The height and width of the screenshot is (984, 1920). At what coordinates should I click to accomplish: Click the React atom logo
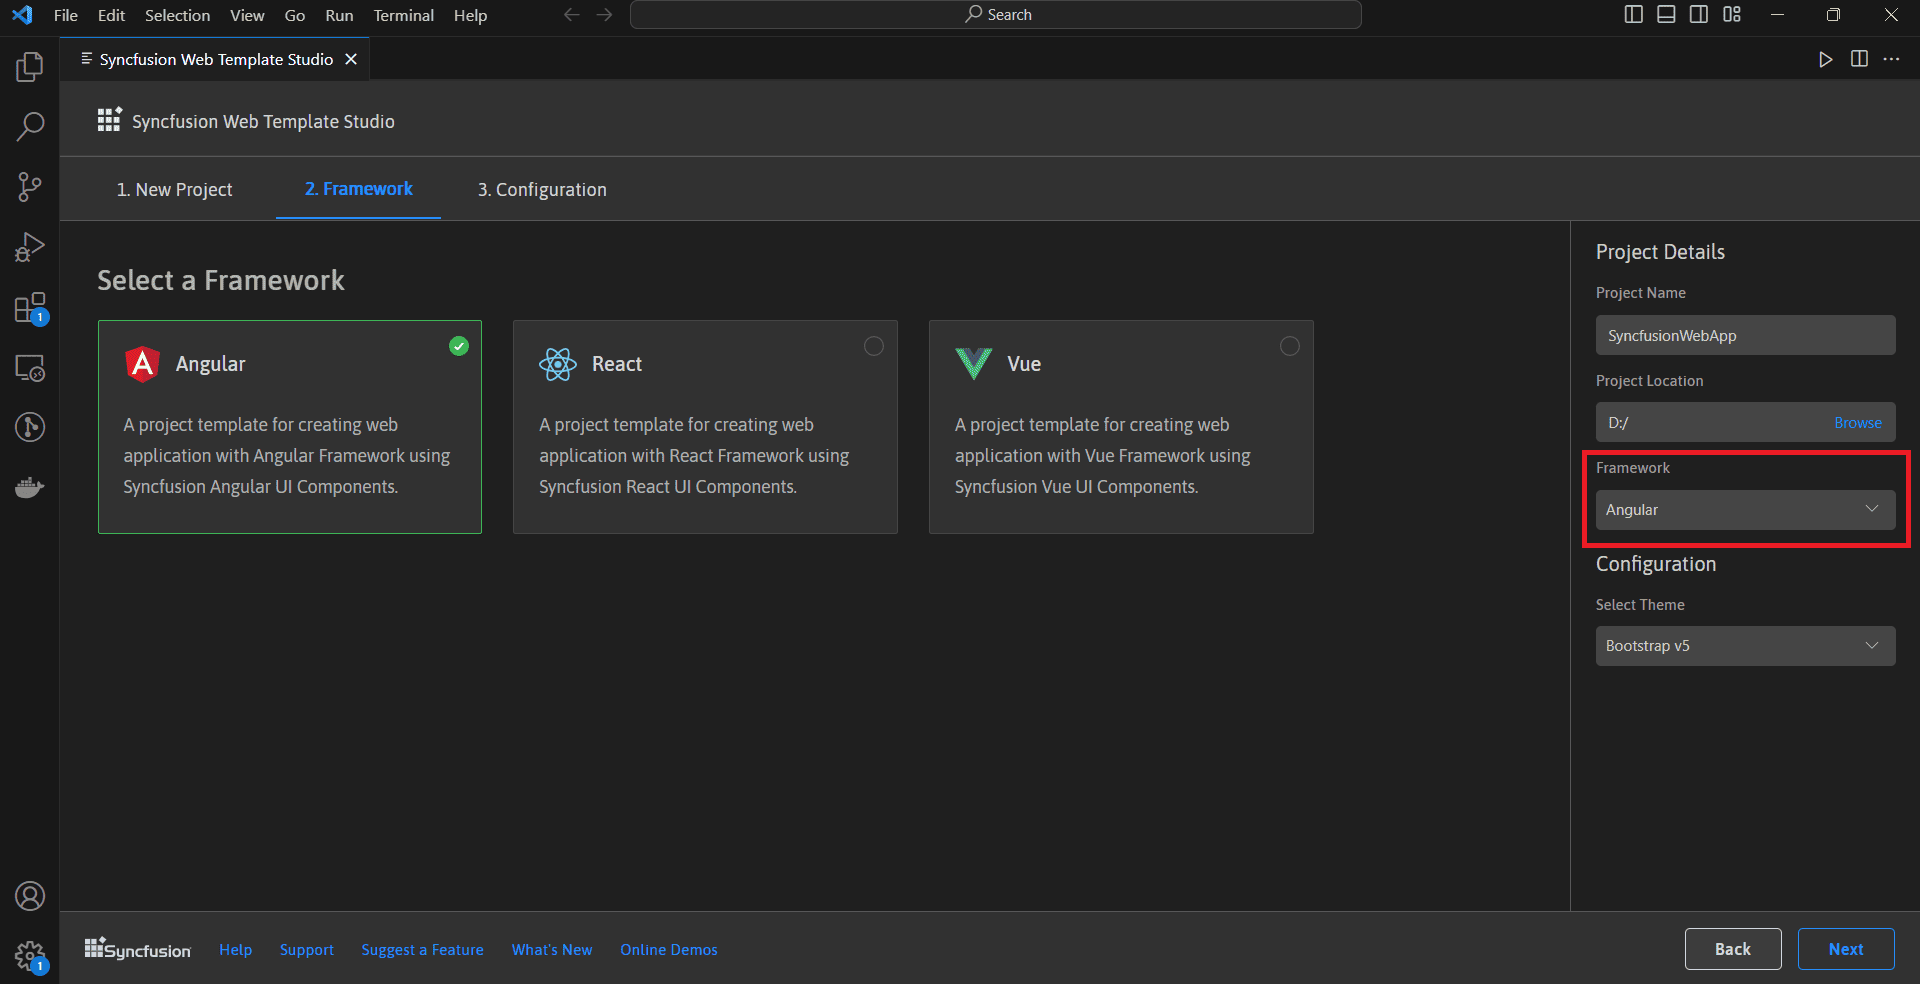(x=558, y=364)
